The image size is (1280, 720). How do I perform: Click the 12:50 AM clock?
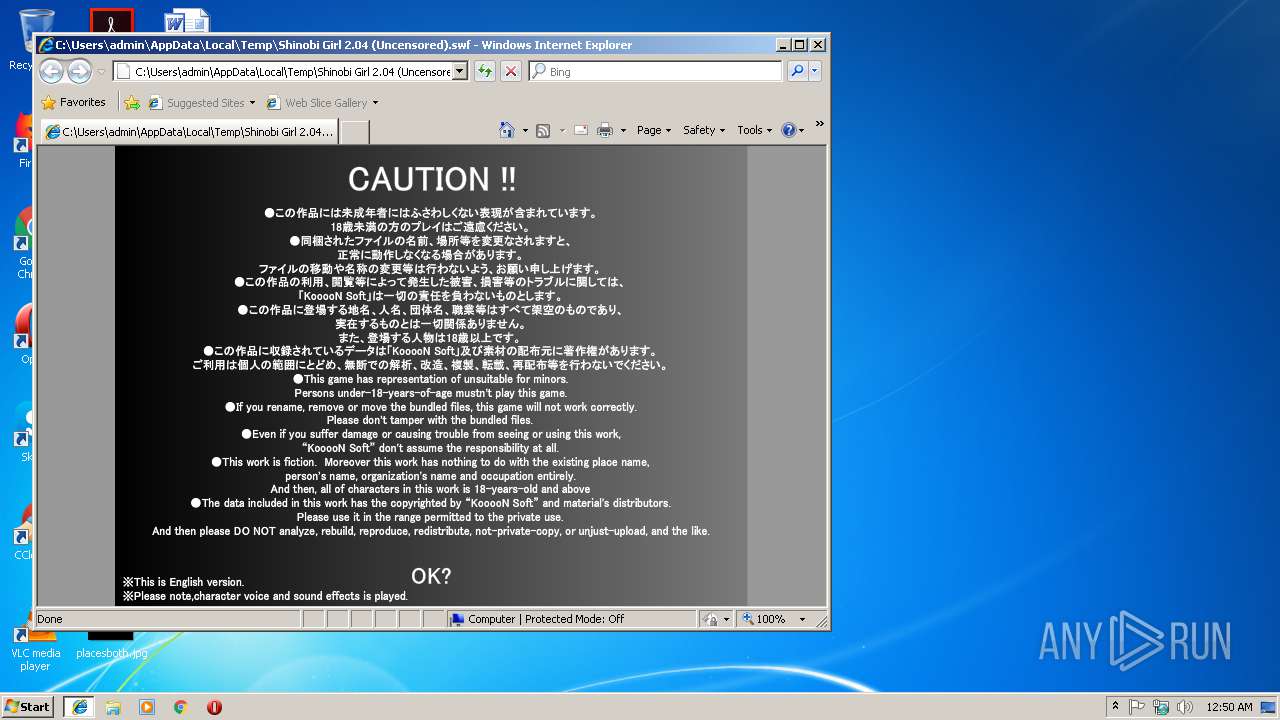point(1229,706)
